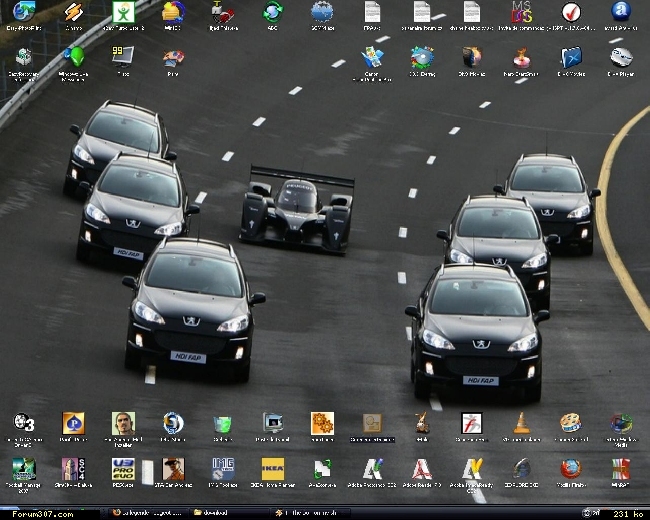Open DivX Movies blue folder

(571, 57)
